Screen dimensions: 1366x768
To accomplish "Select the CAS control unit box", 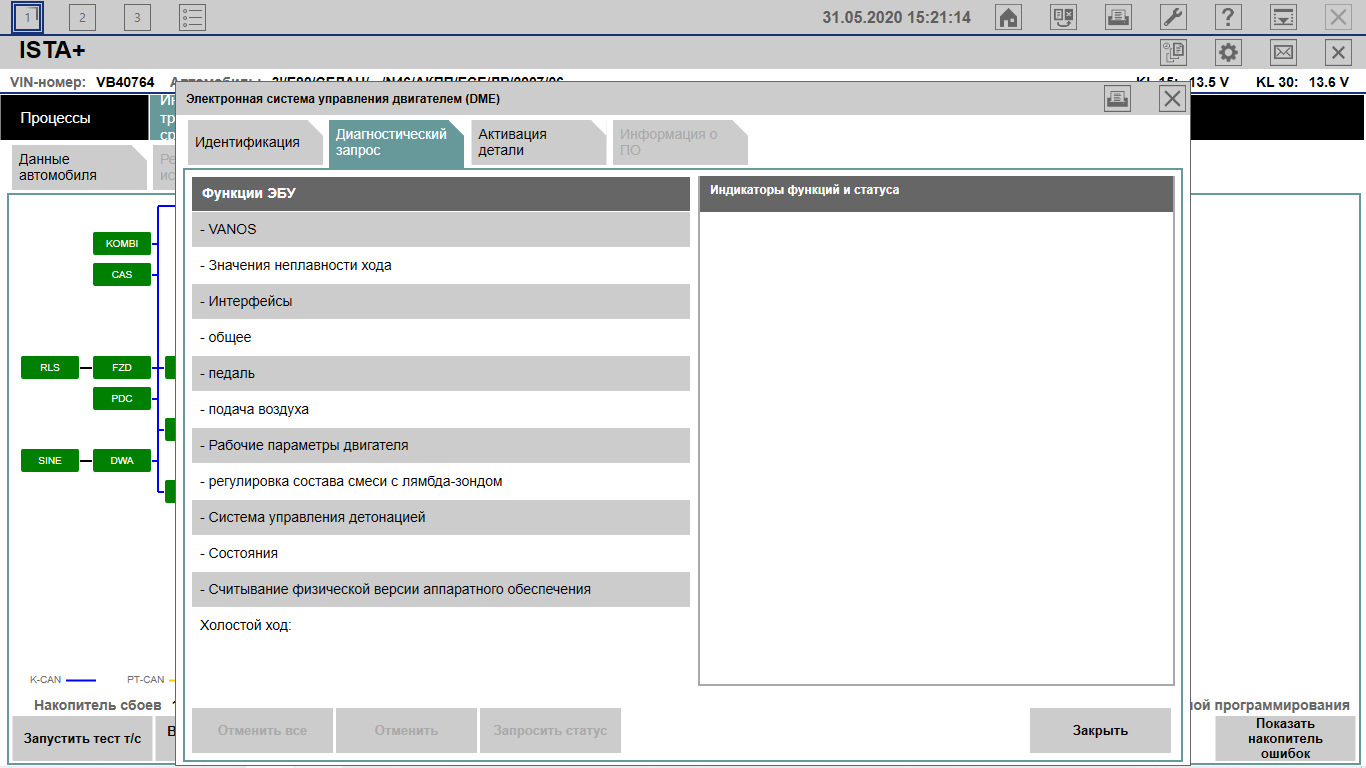I will pyautogui.click(x=122, y=274).
